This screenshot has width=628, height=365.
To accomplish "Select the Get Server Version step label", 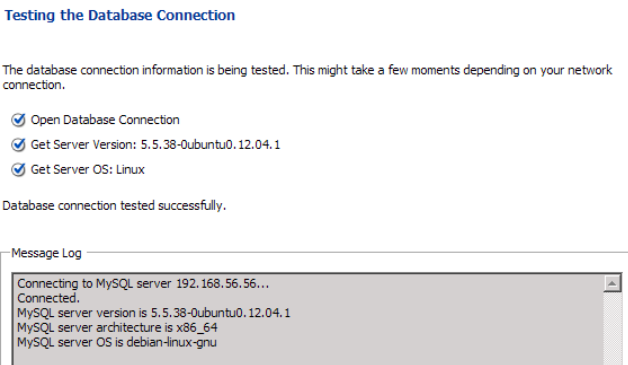I will 155,145.
